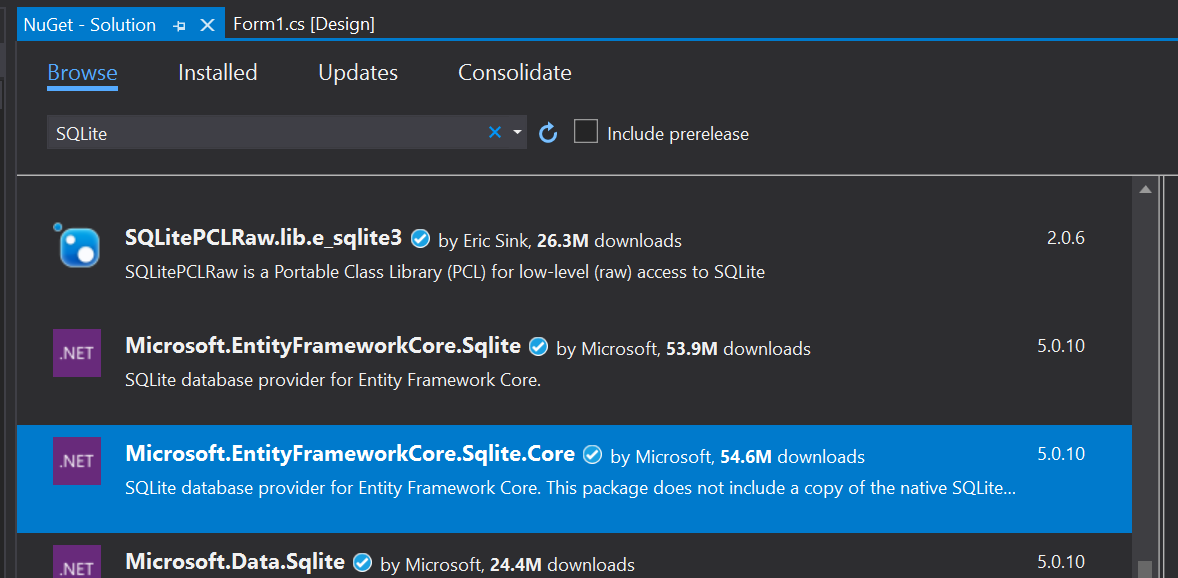The image size is (1178, 578).
Task: Open the Installed packages tab
Action: tap(218, 73)
